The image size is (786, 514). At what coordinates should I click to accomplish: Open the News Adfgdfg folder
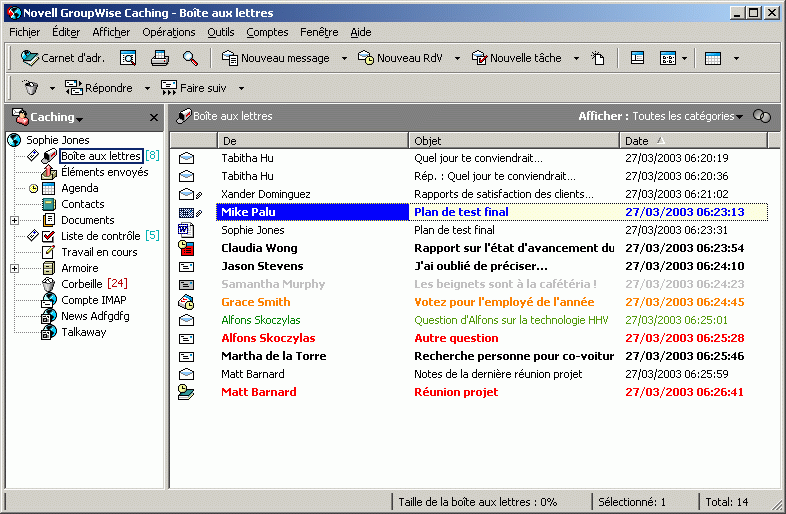tap(95, 316)
